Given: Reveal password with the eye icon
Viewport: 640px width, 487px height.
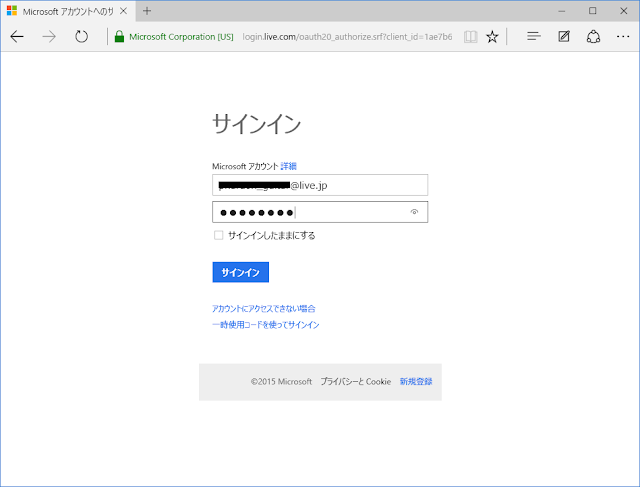Looking at the screenshot, I should point(414,212).
